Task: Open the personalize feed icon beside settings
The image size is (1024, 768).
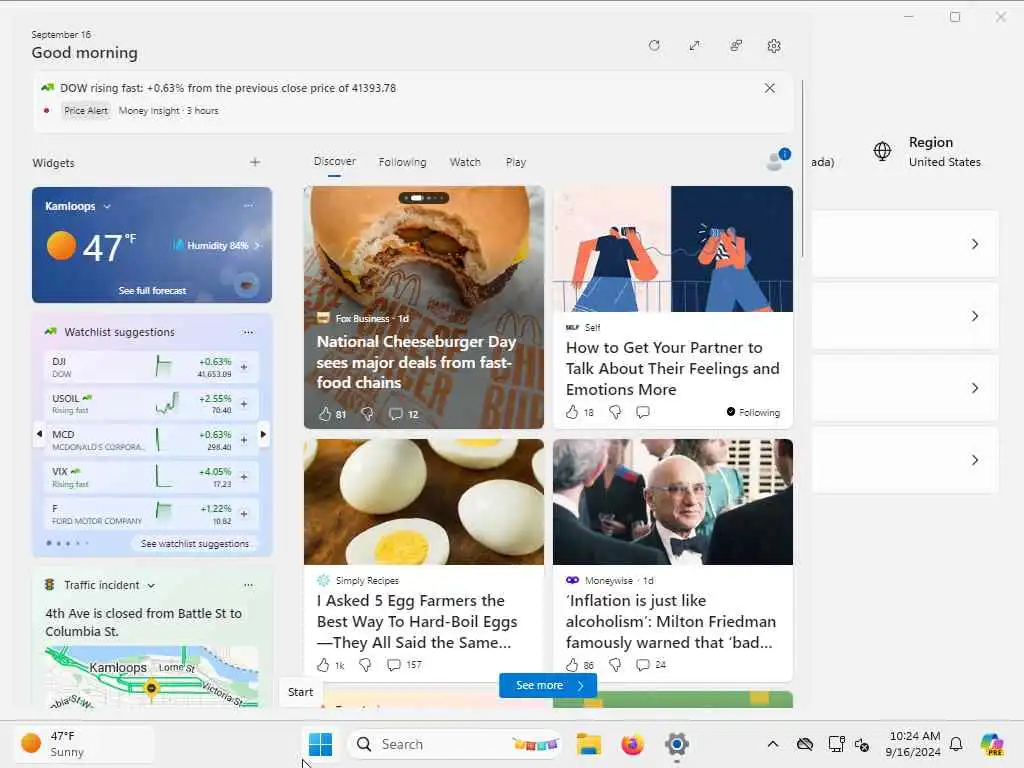Action: tap(736, 46)
